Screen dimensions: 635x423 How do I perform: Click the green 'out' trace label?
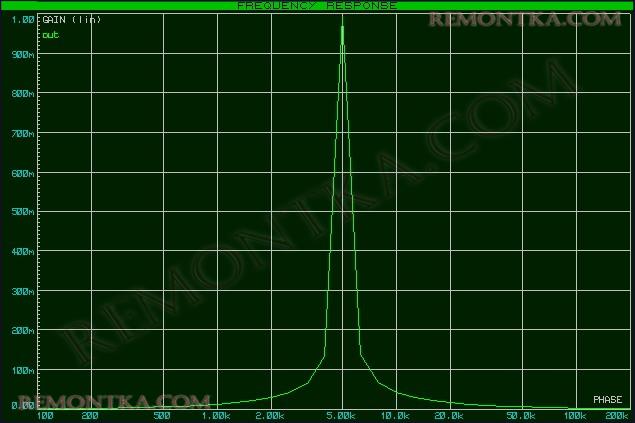click(49, 33)
